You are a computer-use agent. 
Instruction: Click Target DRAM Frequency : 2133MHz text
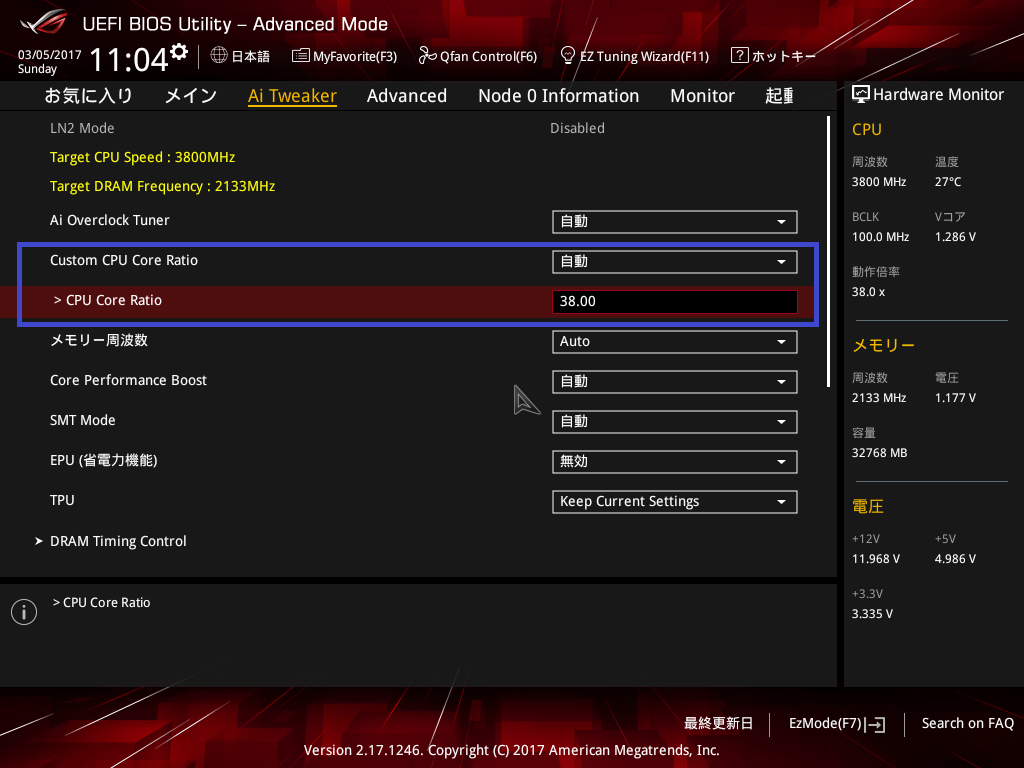tap(163, 186)
